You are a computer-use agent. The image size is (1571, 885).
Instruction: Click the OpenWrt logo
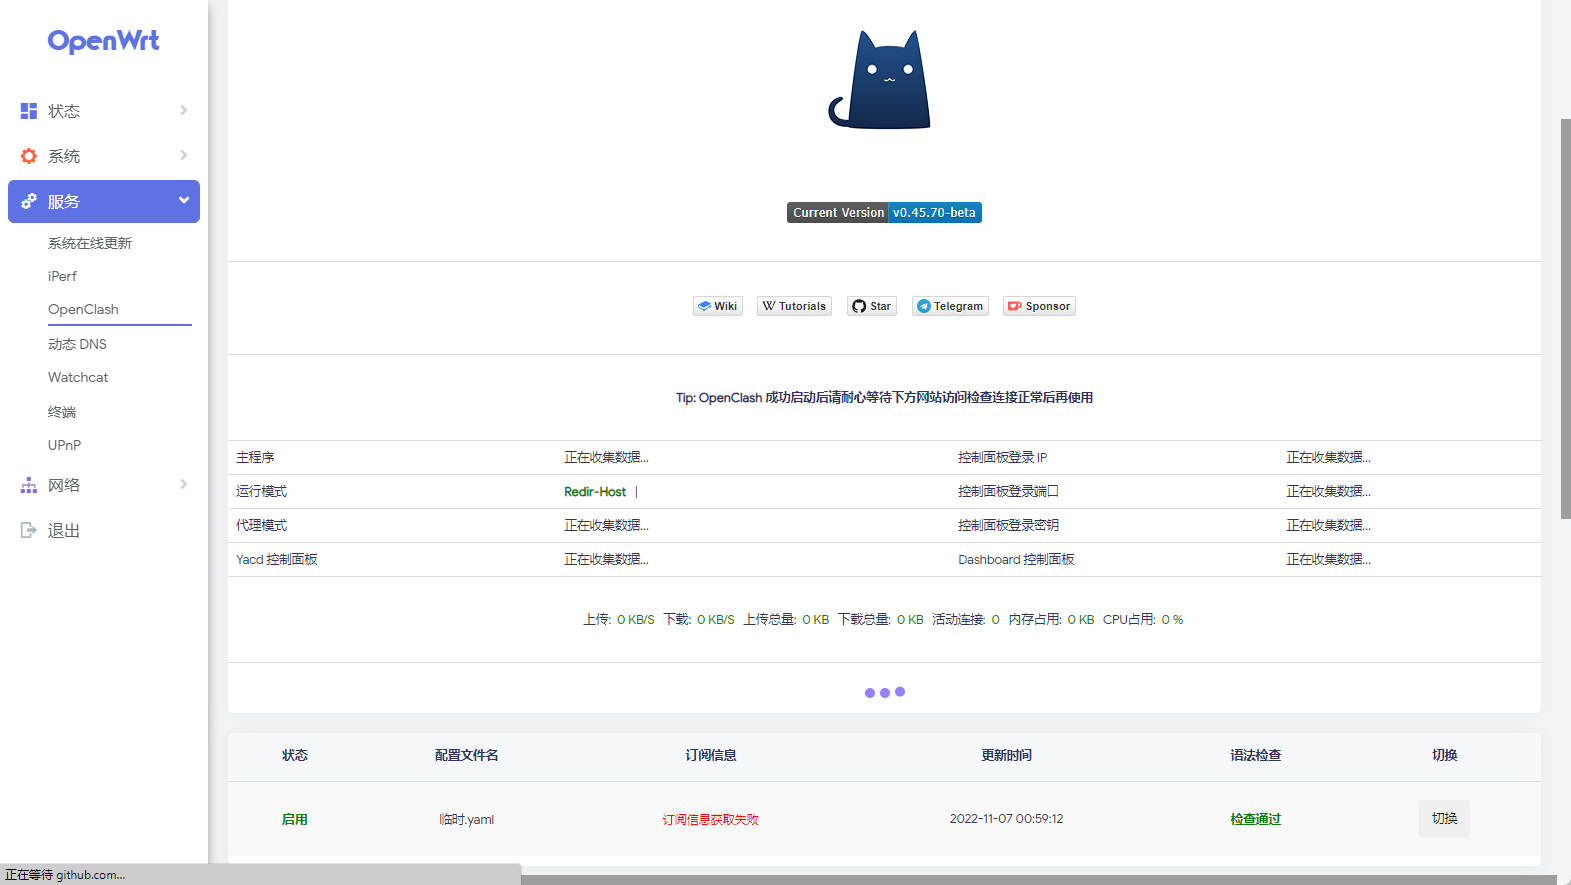point(103,41)
